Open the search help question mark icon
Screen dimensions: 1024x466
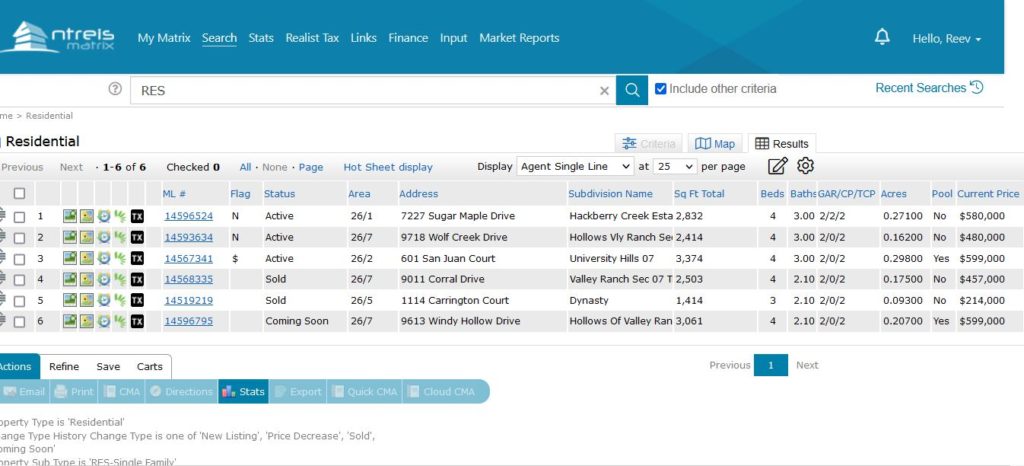pyautogui.click(x=115, y=89)
